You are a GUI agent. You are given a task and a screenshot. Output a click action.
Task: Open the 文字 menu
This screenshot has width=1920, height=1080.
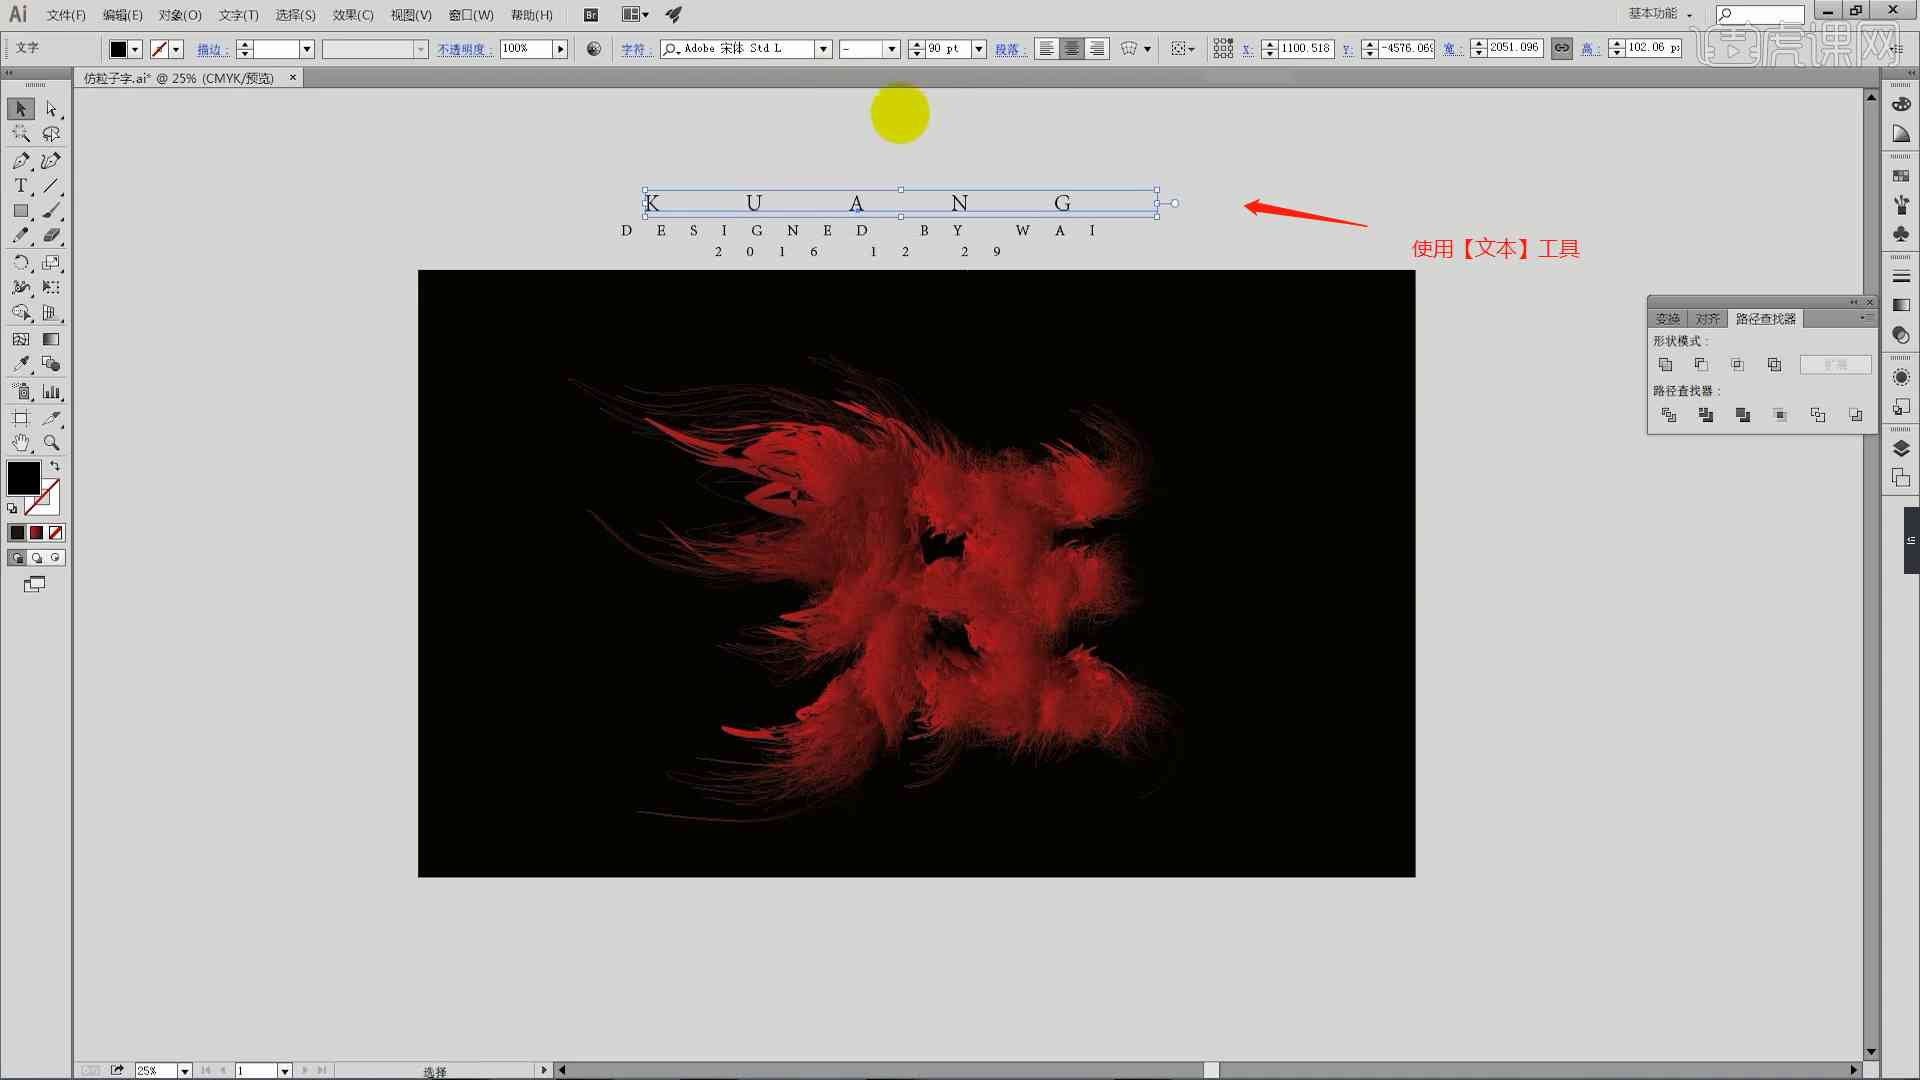click(233, 15)
